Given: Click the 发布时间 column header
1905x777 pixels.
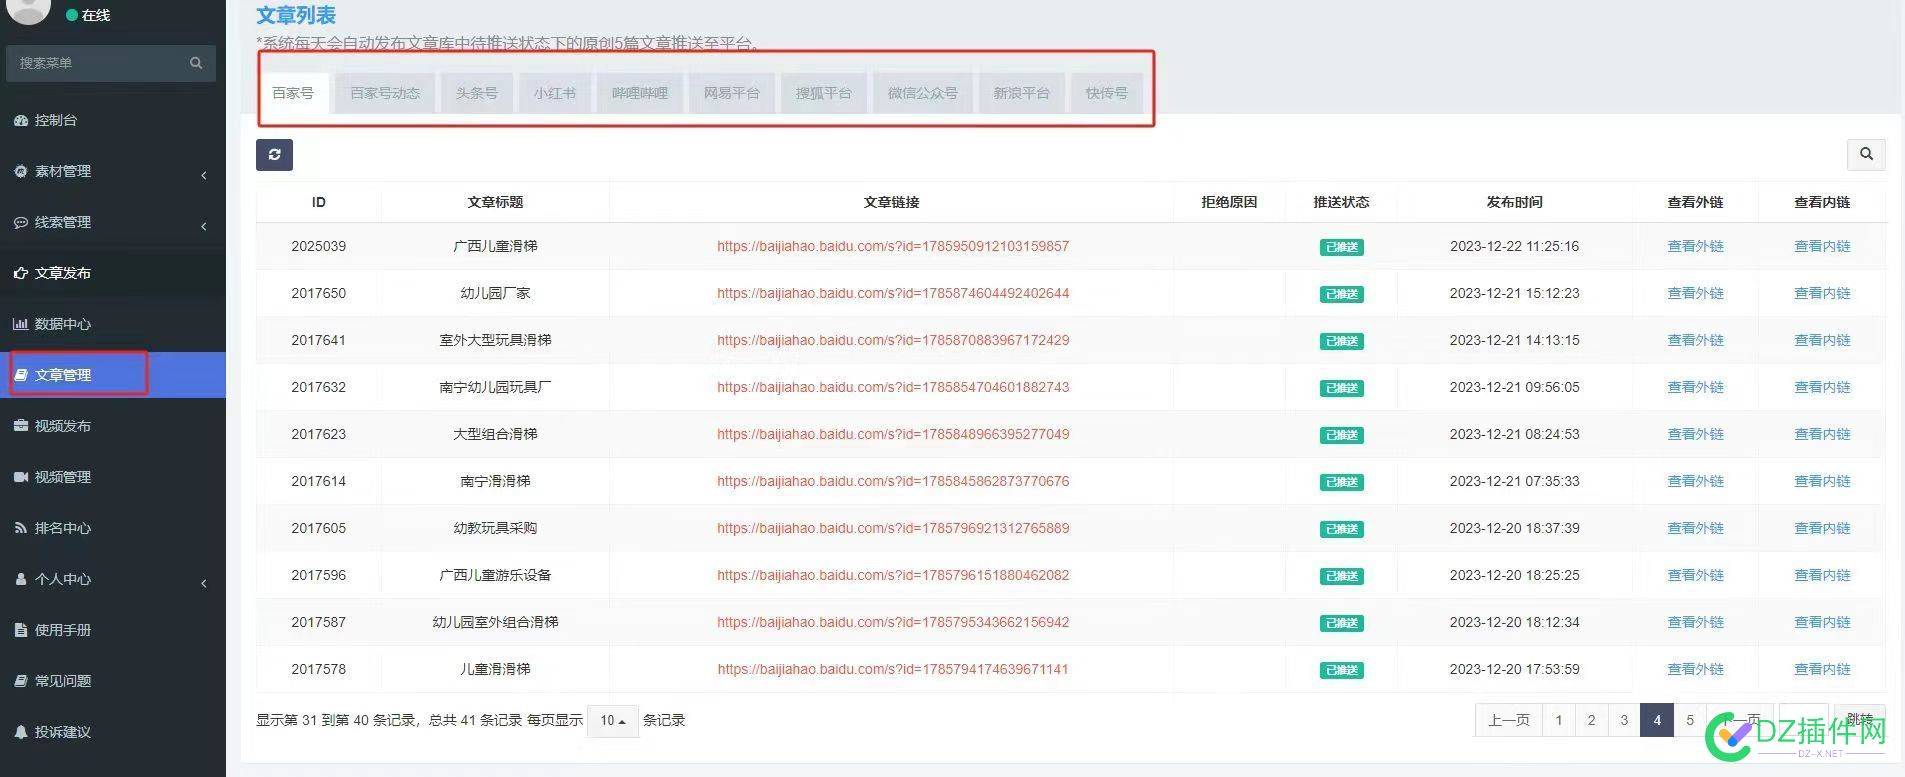Looking at the screenshot, I should point(1514,202).
